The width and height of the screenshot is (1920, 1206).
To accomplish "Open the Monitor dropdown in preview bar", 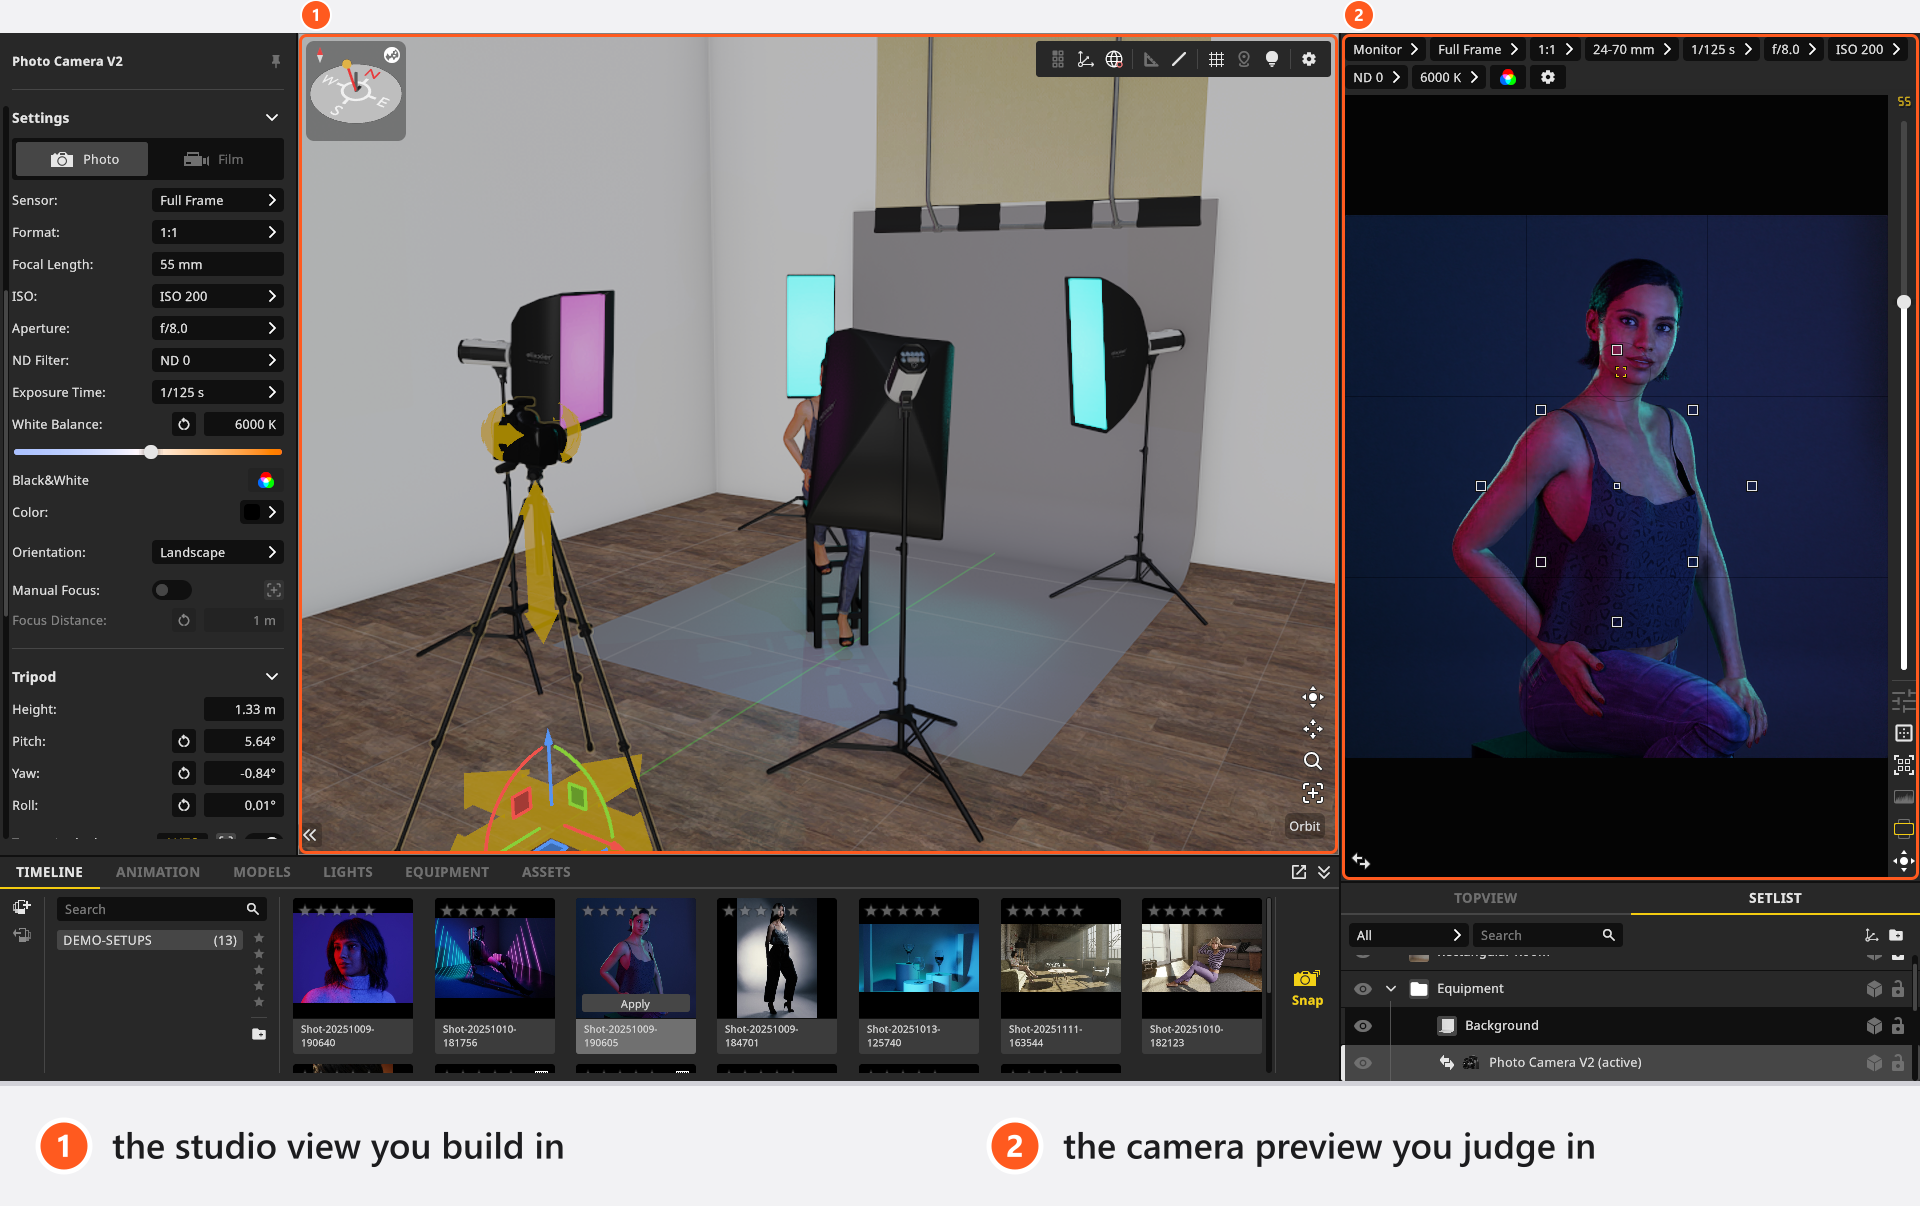I will coord(1386,49).
